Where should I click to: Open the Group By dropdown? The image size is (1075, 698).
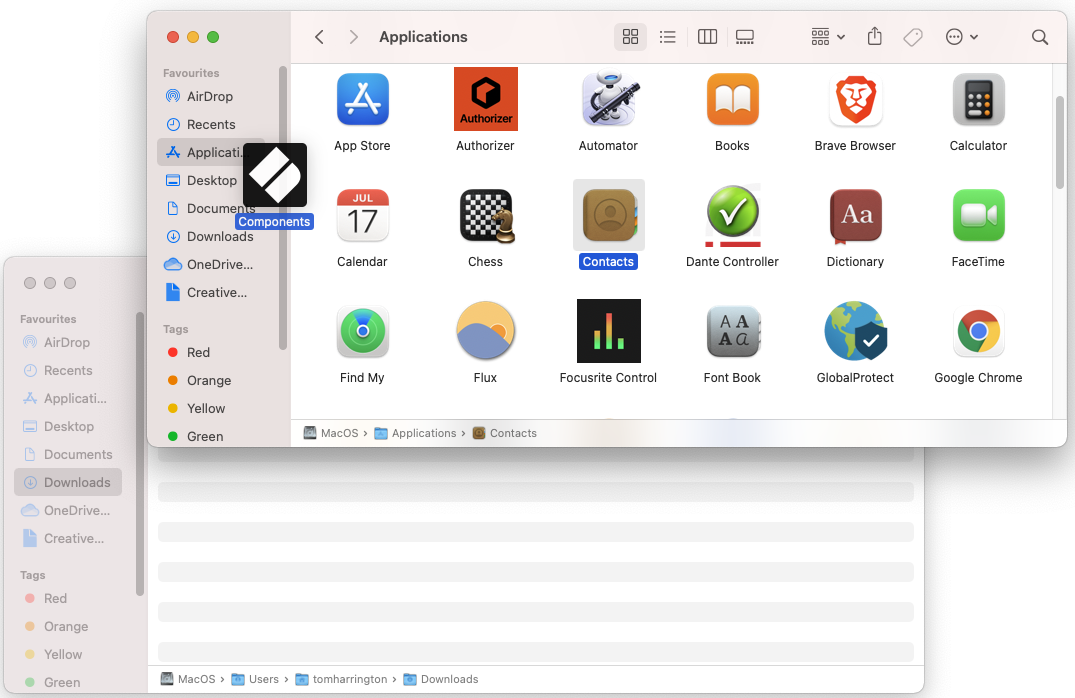[828, 37]
